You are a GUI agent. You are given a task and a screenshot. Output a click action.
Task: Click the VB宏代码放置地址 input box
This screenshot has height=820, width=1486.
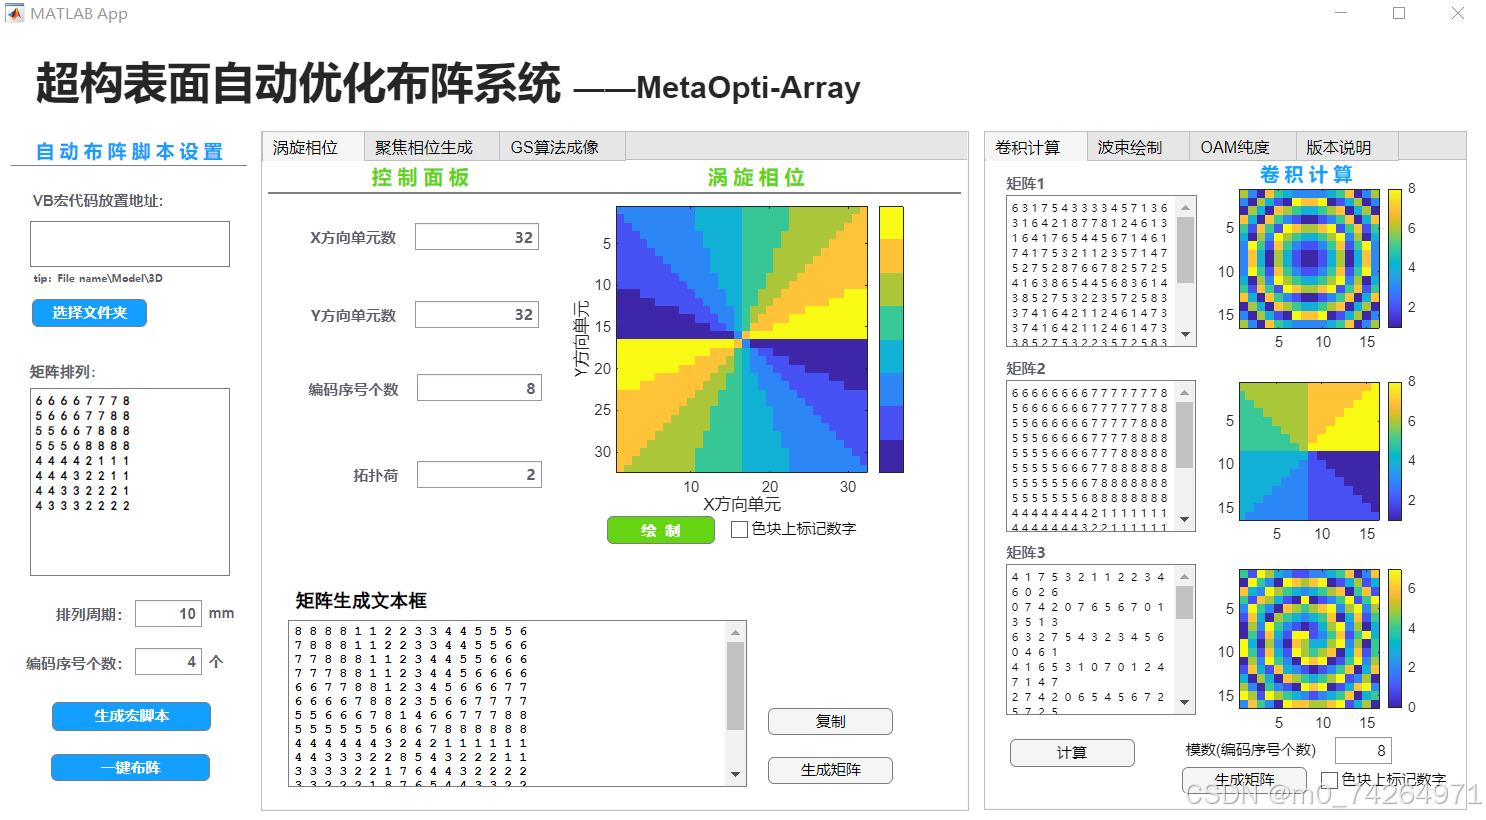click(130, 244)
